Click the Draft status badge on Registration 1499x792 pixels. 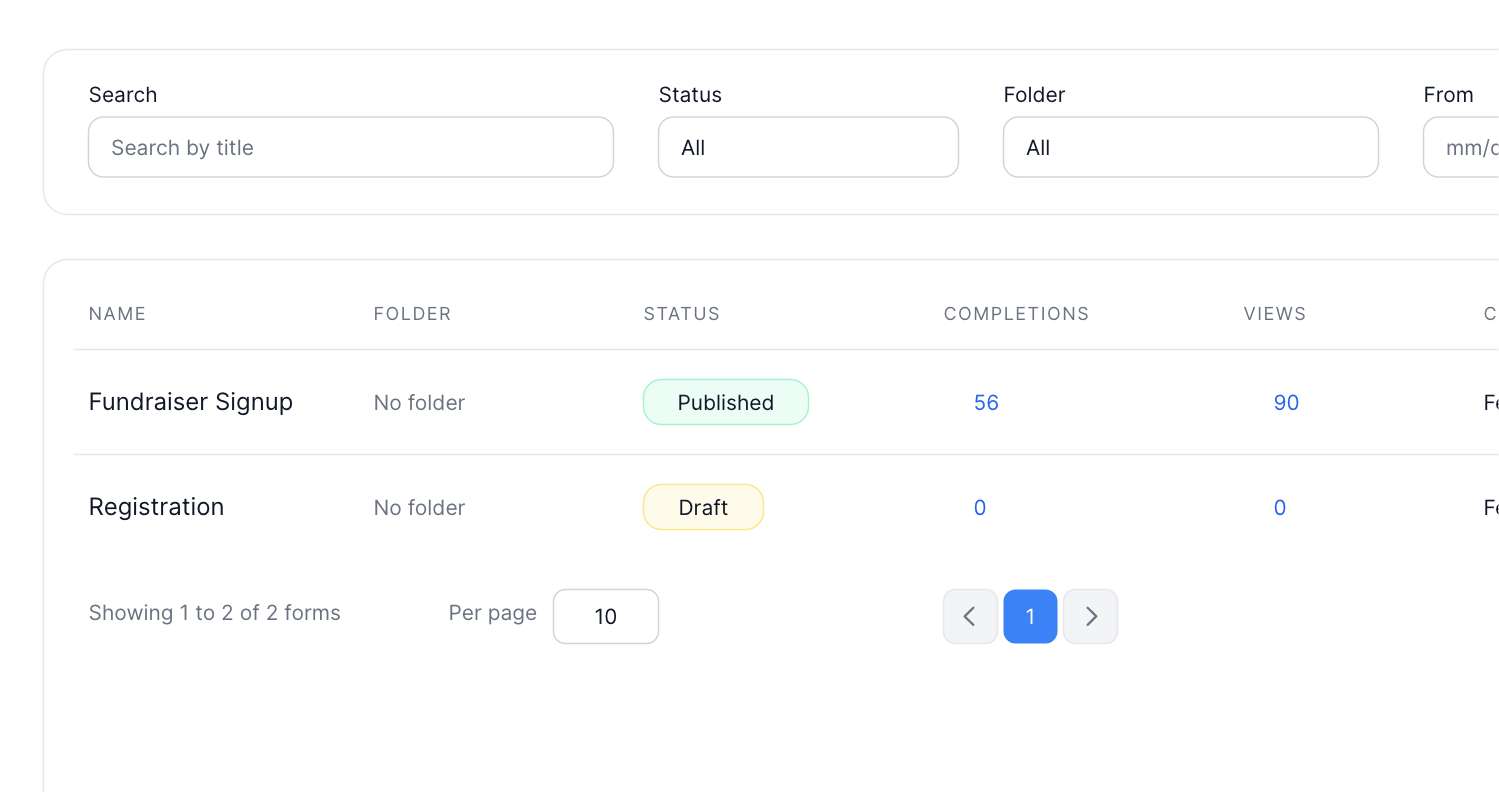click(x=703, y=507)
